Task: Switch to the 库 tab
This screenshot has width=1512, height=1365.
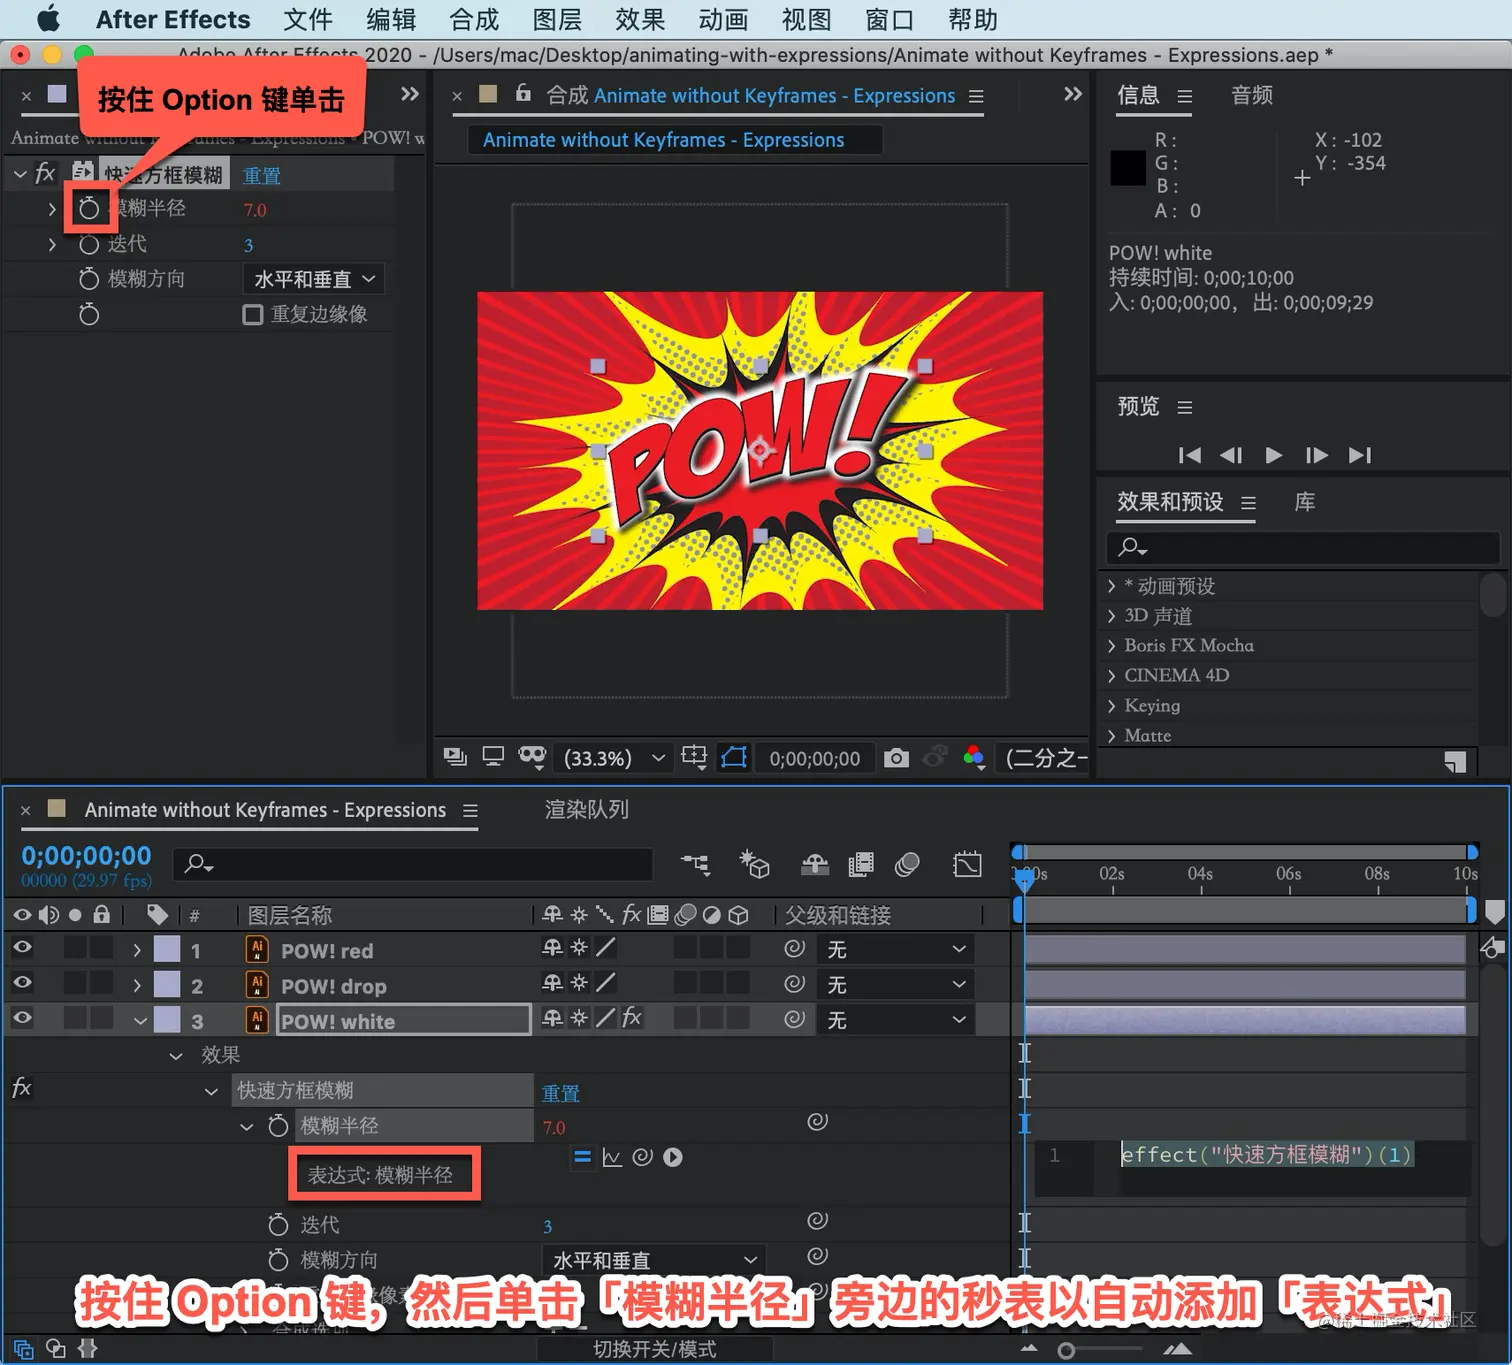Action: 1305,502
